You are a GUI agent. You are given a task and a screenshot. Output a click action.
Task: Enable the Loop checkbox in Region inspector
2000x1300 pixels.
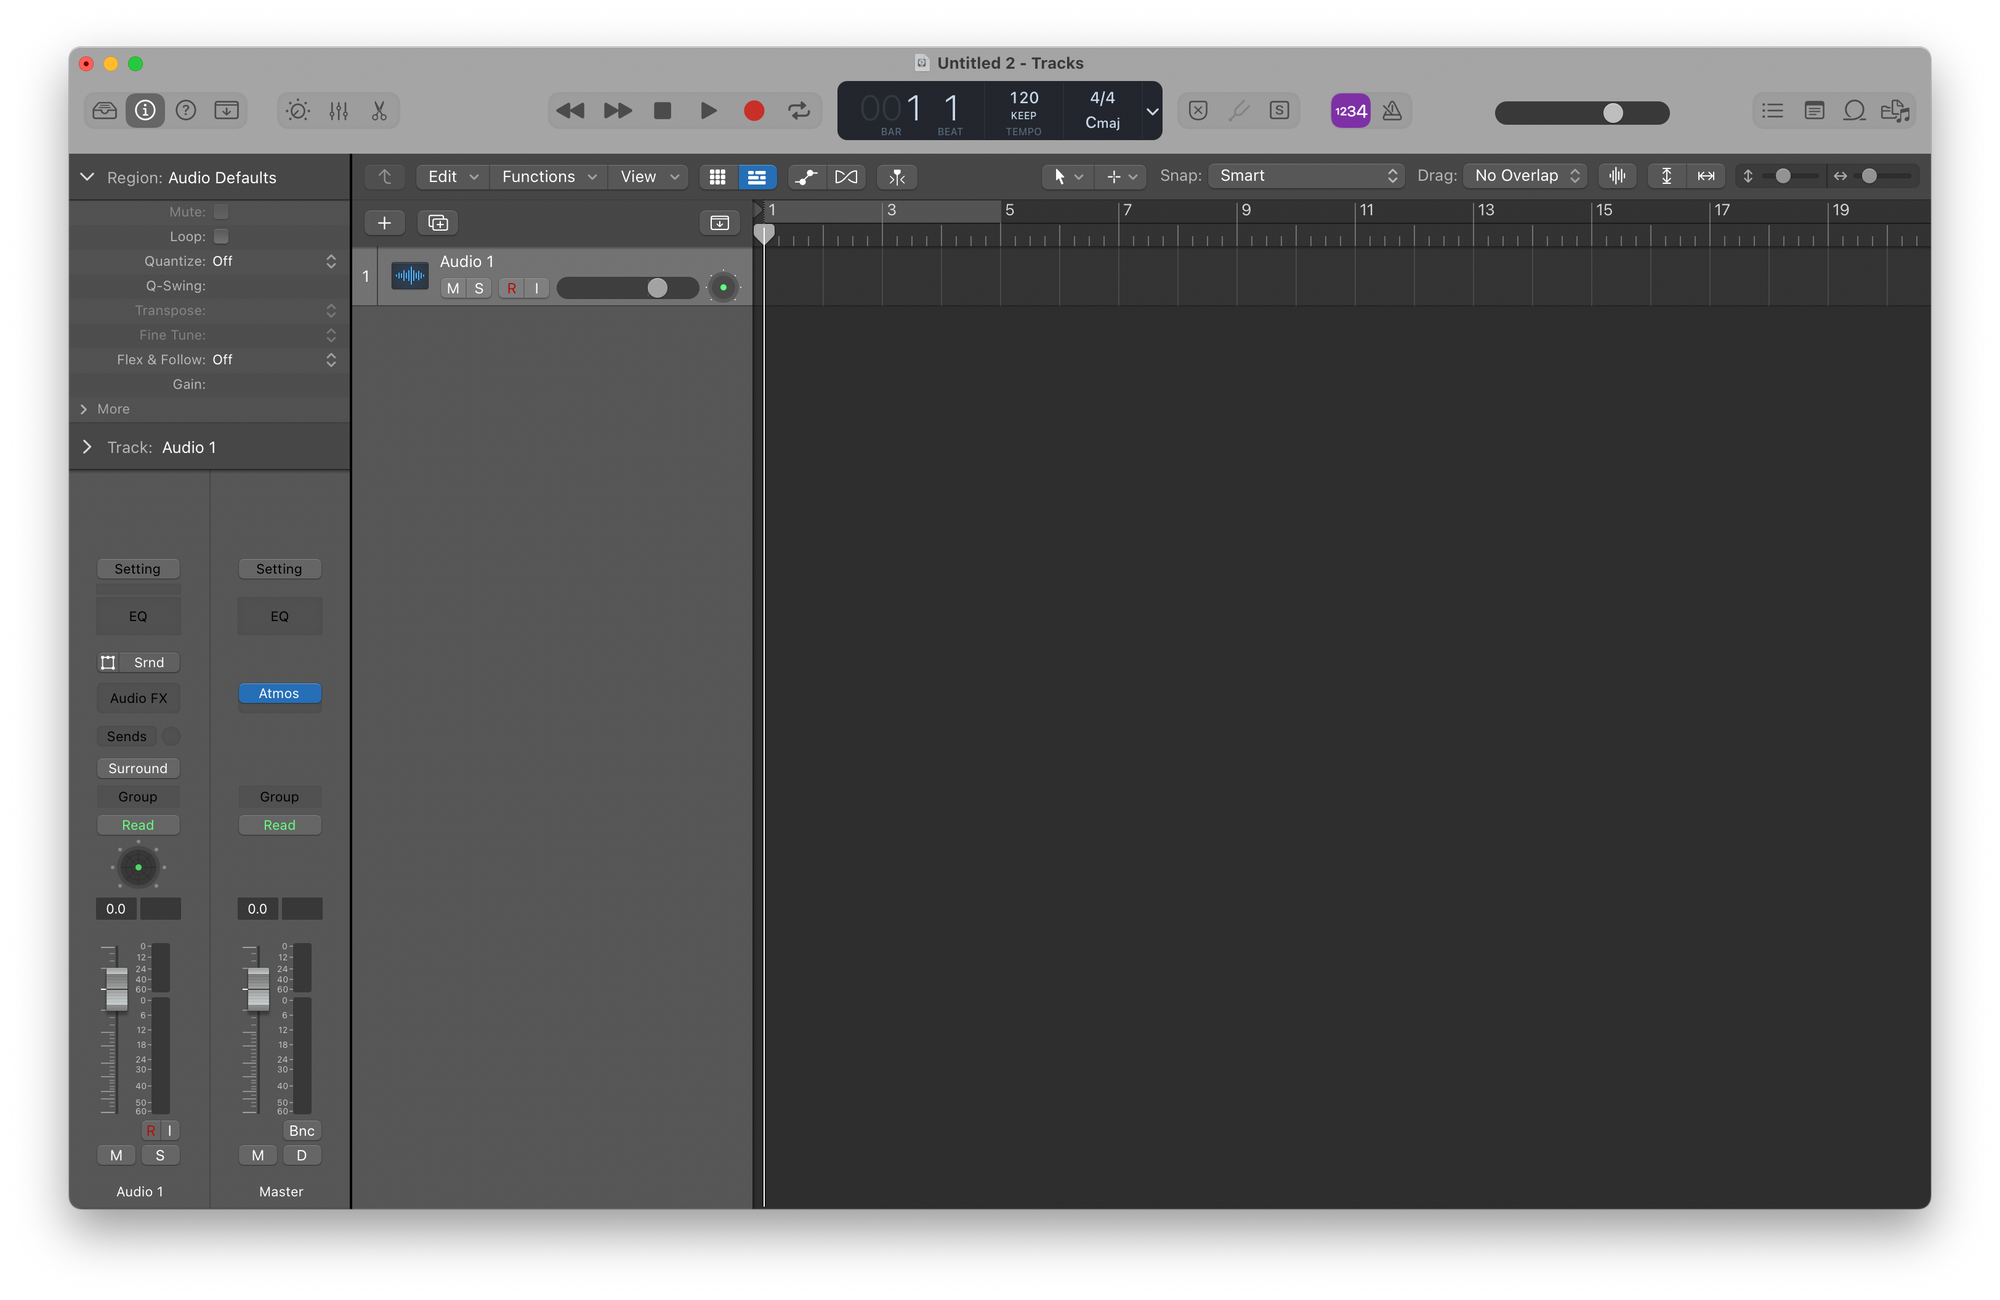click(x=221, y=237)
